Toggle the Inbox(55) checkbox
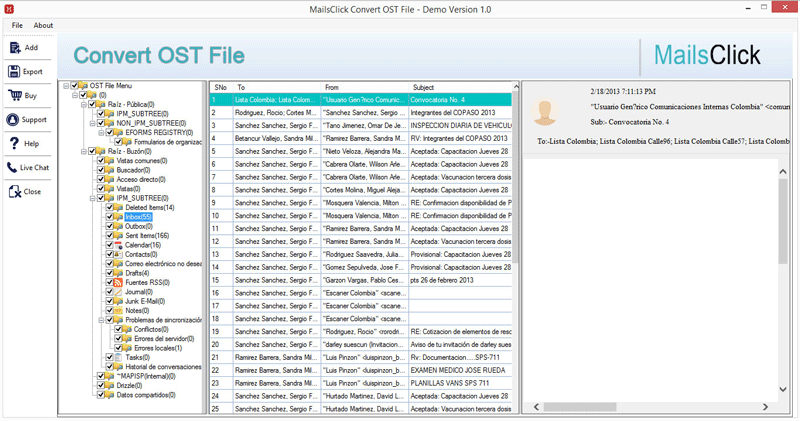The image size is (800, 421). coord(110,217)
